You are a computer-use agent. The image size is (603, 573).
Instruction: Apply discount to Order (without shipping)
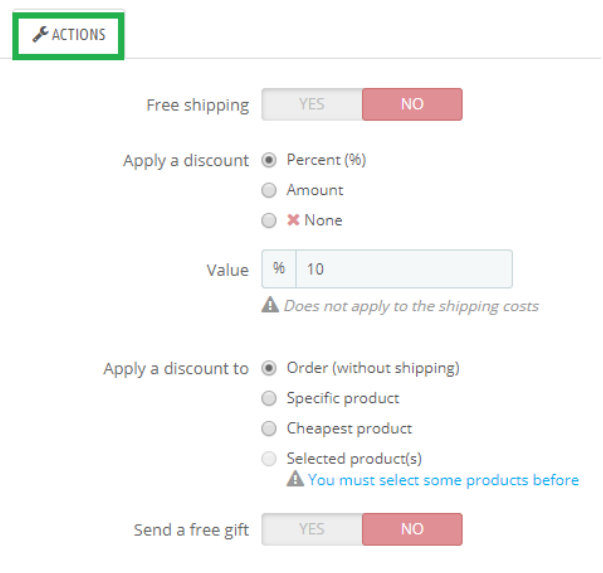[269, 368]
